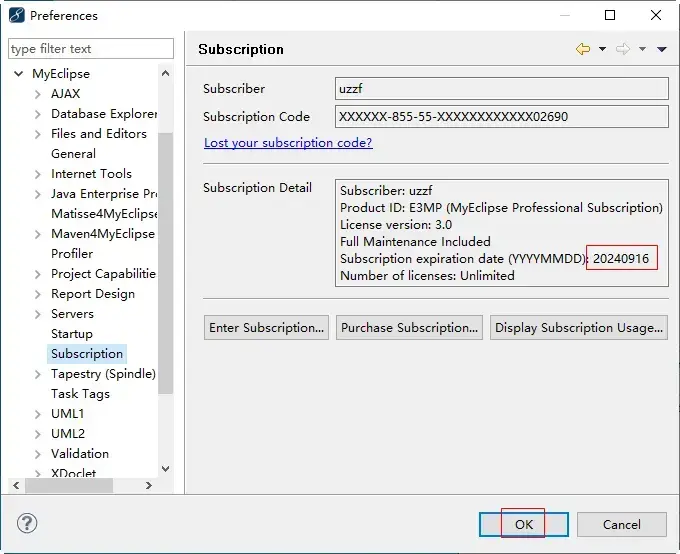Expand the Validation node
The image size is (680, 554).
pos(38,454)
